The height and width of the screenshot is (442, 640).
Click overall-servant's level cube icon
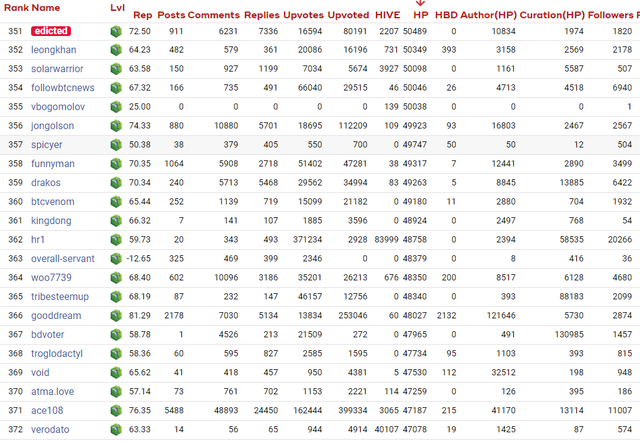[x=116, y=258]
